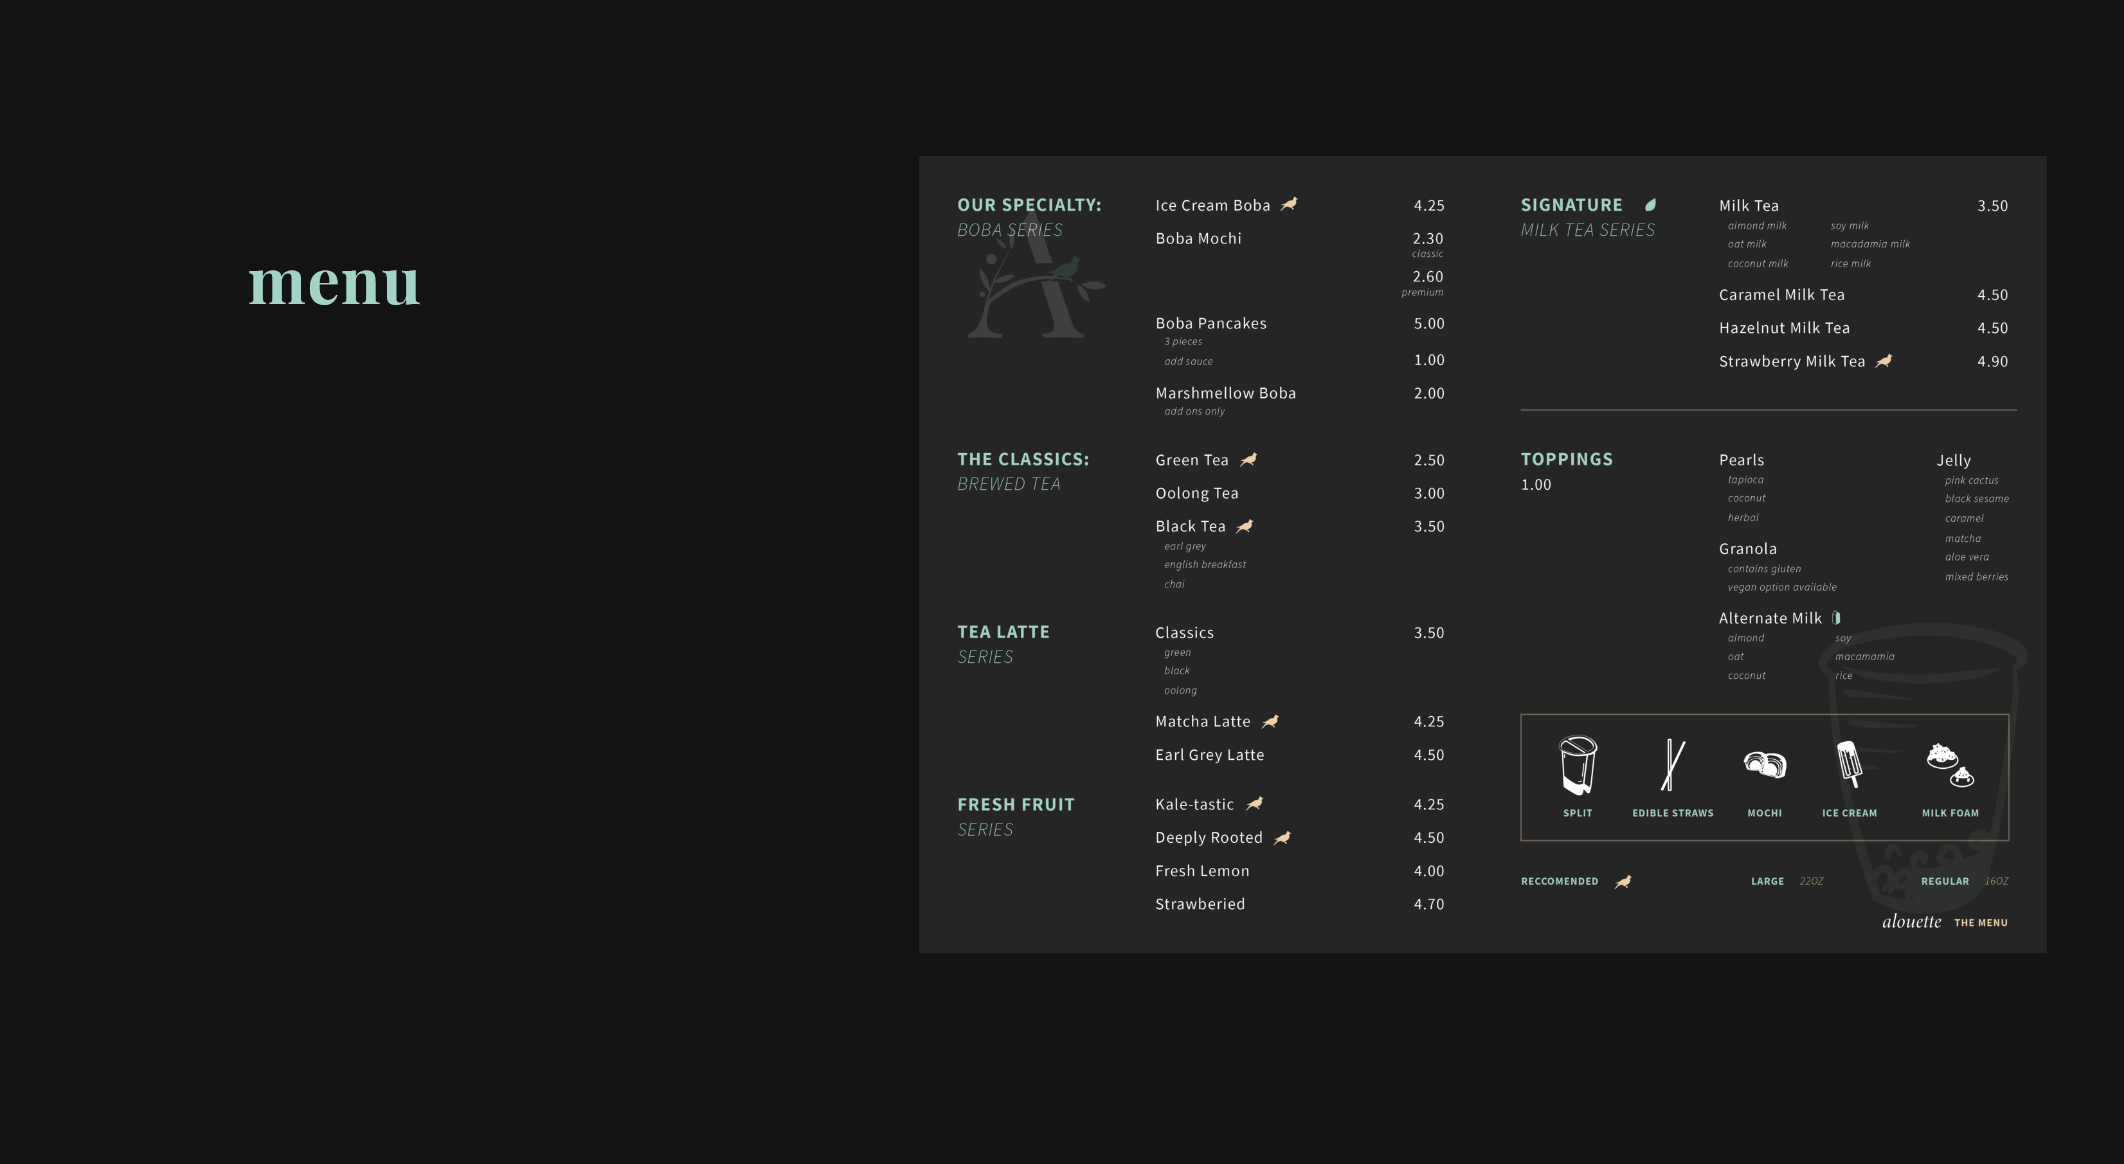The height and width of the screenshot is (1164, 2124).
Task: Click the Split cup icon
Action: [x=1578, y=765]
